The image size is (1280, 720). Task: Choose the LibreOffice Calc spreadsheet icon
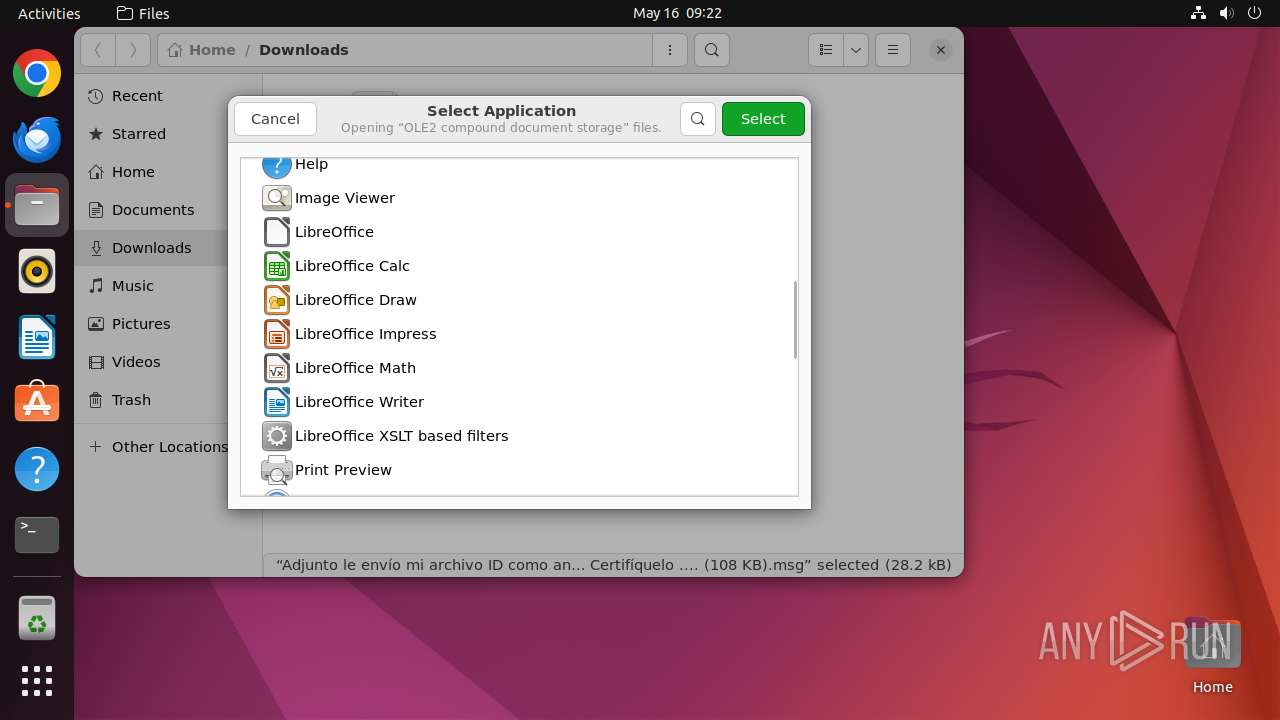click(277, 266)
